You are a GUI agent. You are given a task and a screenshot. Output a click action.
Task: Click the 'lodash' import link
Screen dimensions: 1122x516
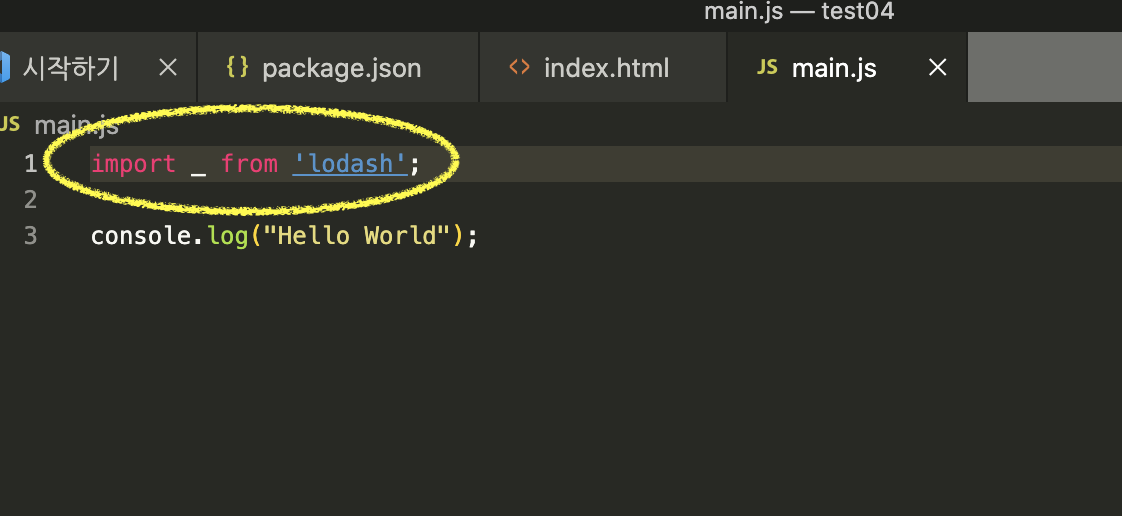[350, 164]
